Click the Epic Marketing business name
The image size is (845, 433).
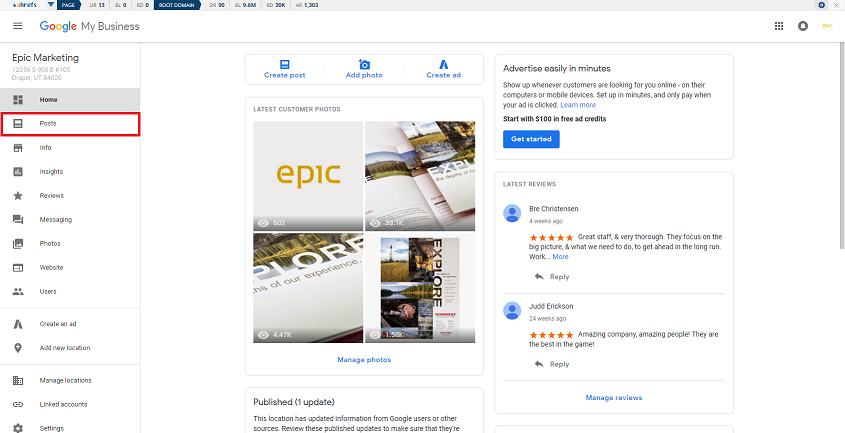pos(45,58)
